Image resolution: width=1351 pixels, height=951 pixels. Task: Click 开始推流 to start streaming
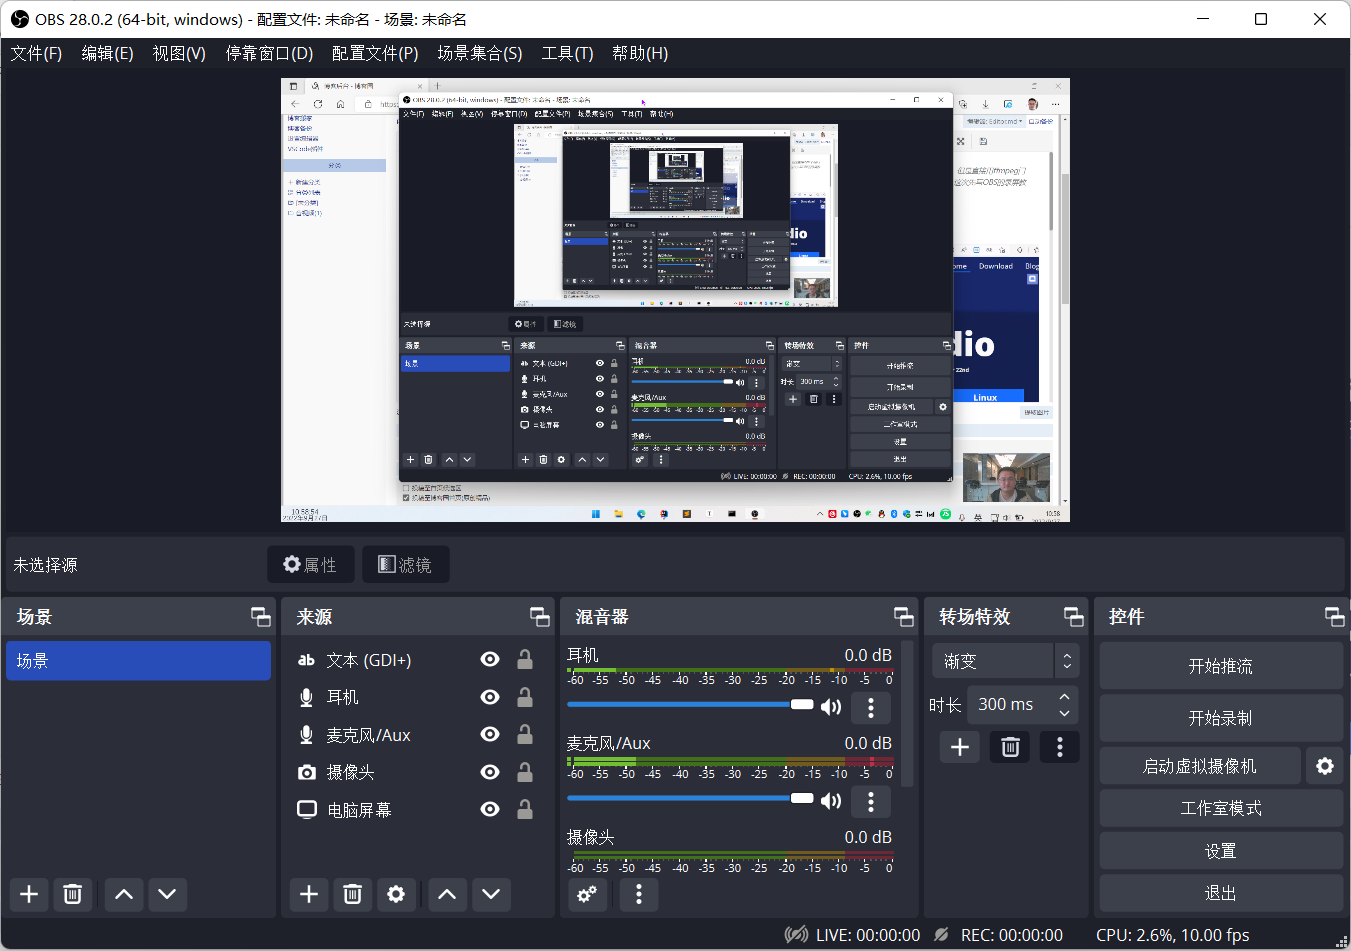(1221, 666)
